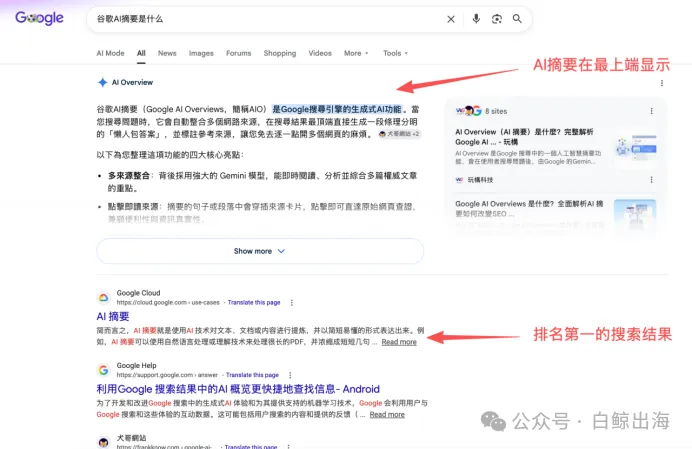
Task: Translate the Google Help result page
Action: (x=252, y=375)
